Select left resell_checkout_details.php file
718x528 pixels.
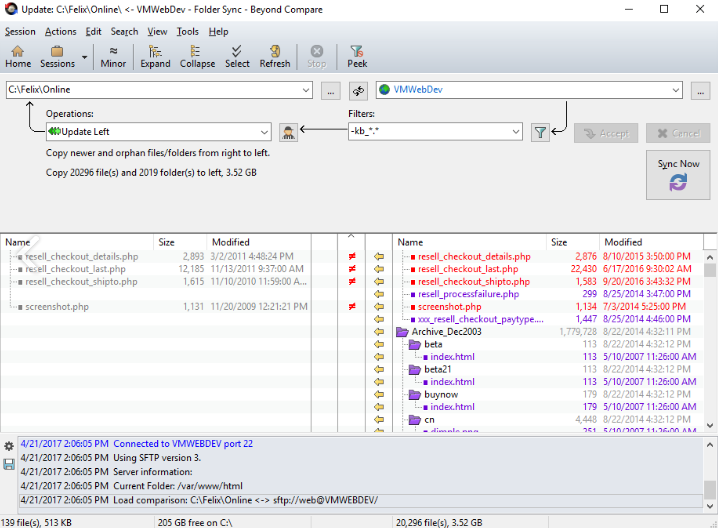[x=82, y=256]
